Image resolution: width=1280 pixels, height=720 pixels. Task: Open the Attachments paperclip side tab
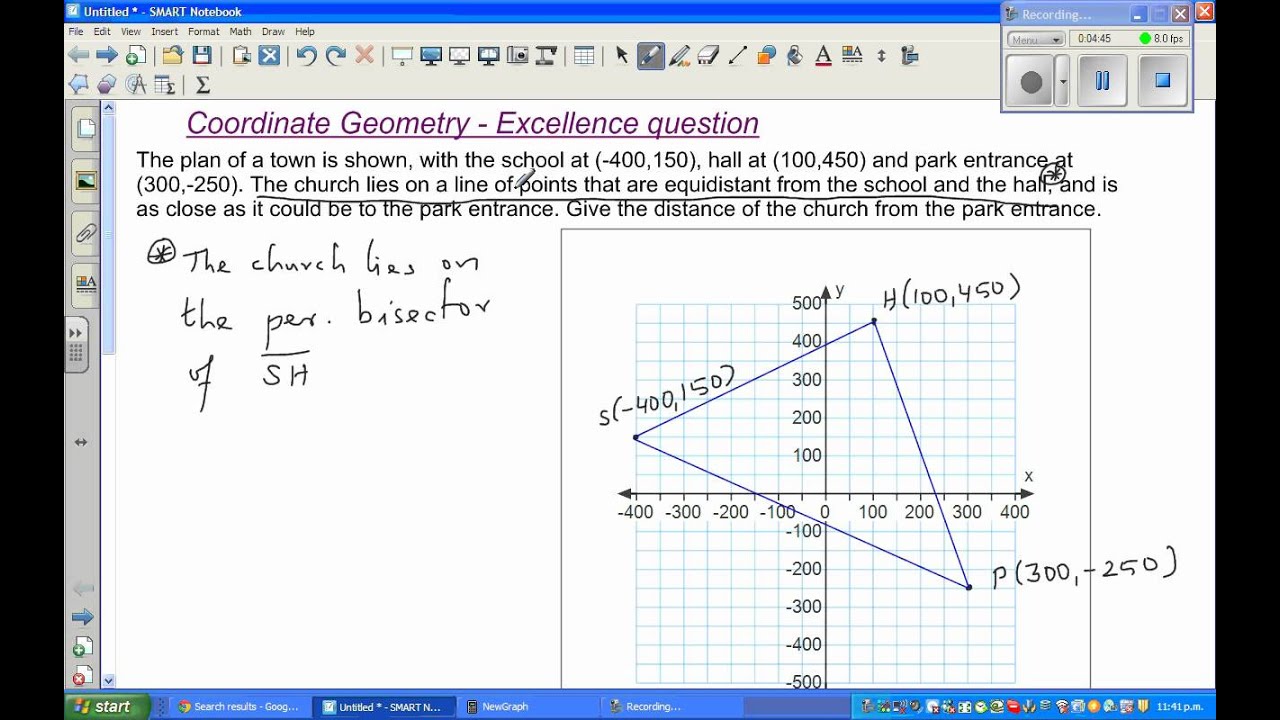click(86, 234)
